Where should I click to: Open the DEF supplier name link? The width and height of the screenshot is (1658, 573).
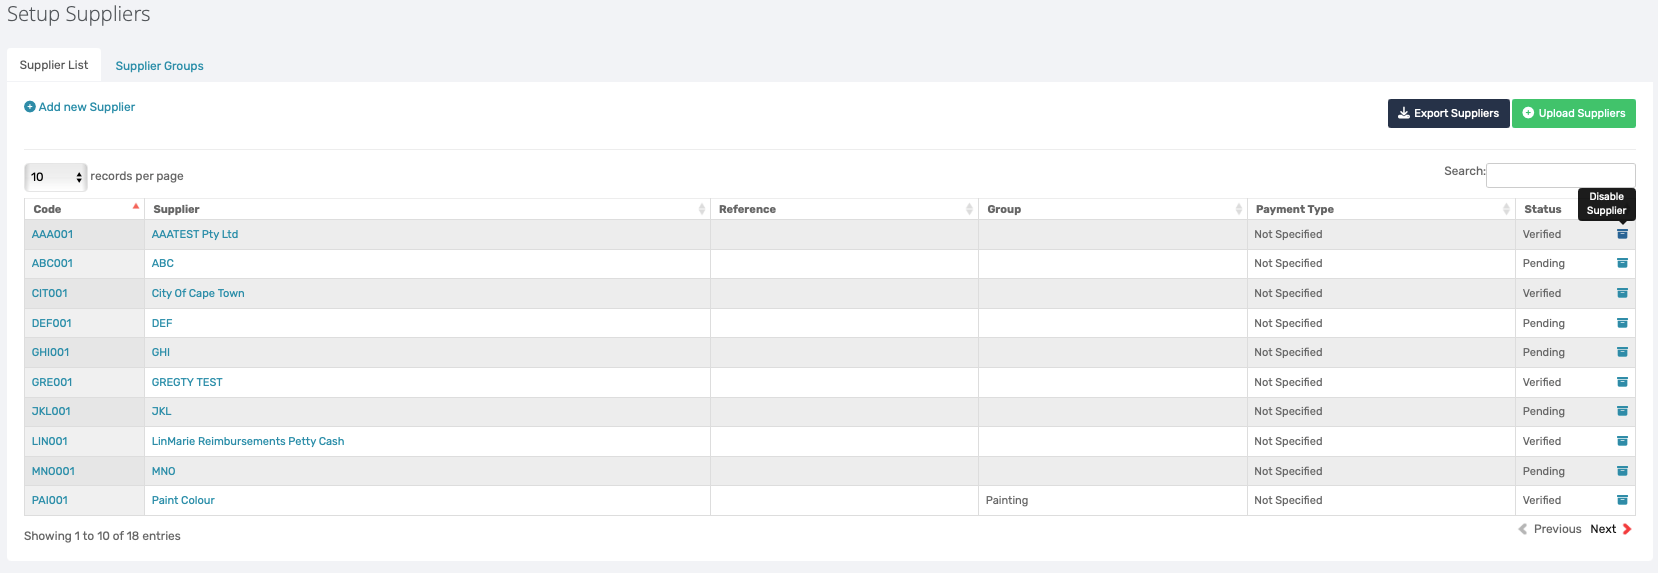(162, 323)
